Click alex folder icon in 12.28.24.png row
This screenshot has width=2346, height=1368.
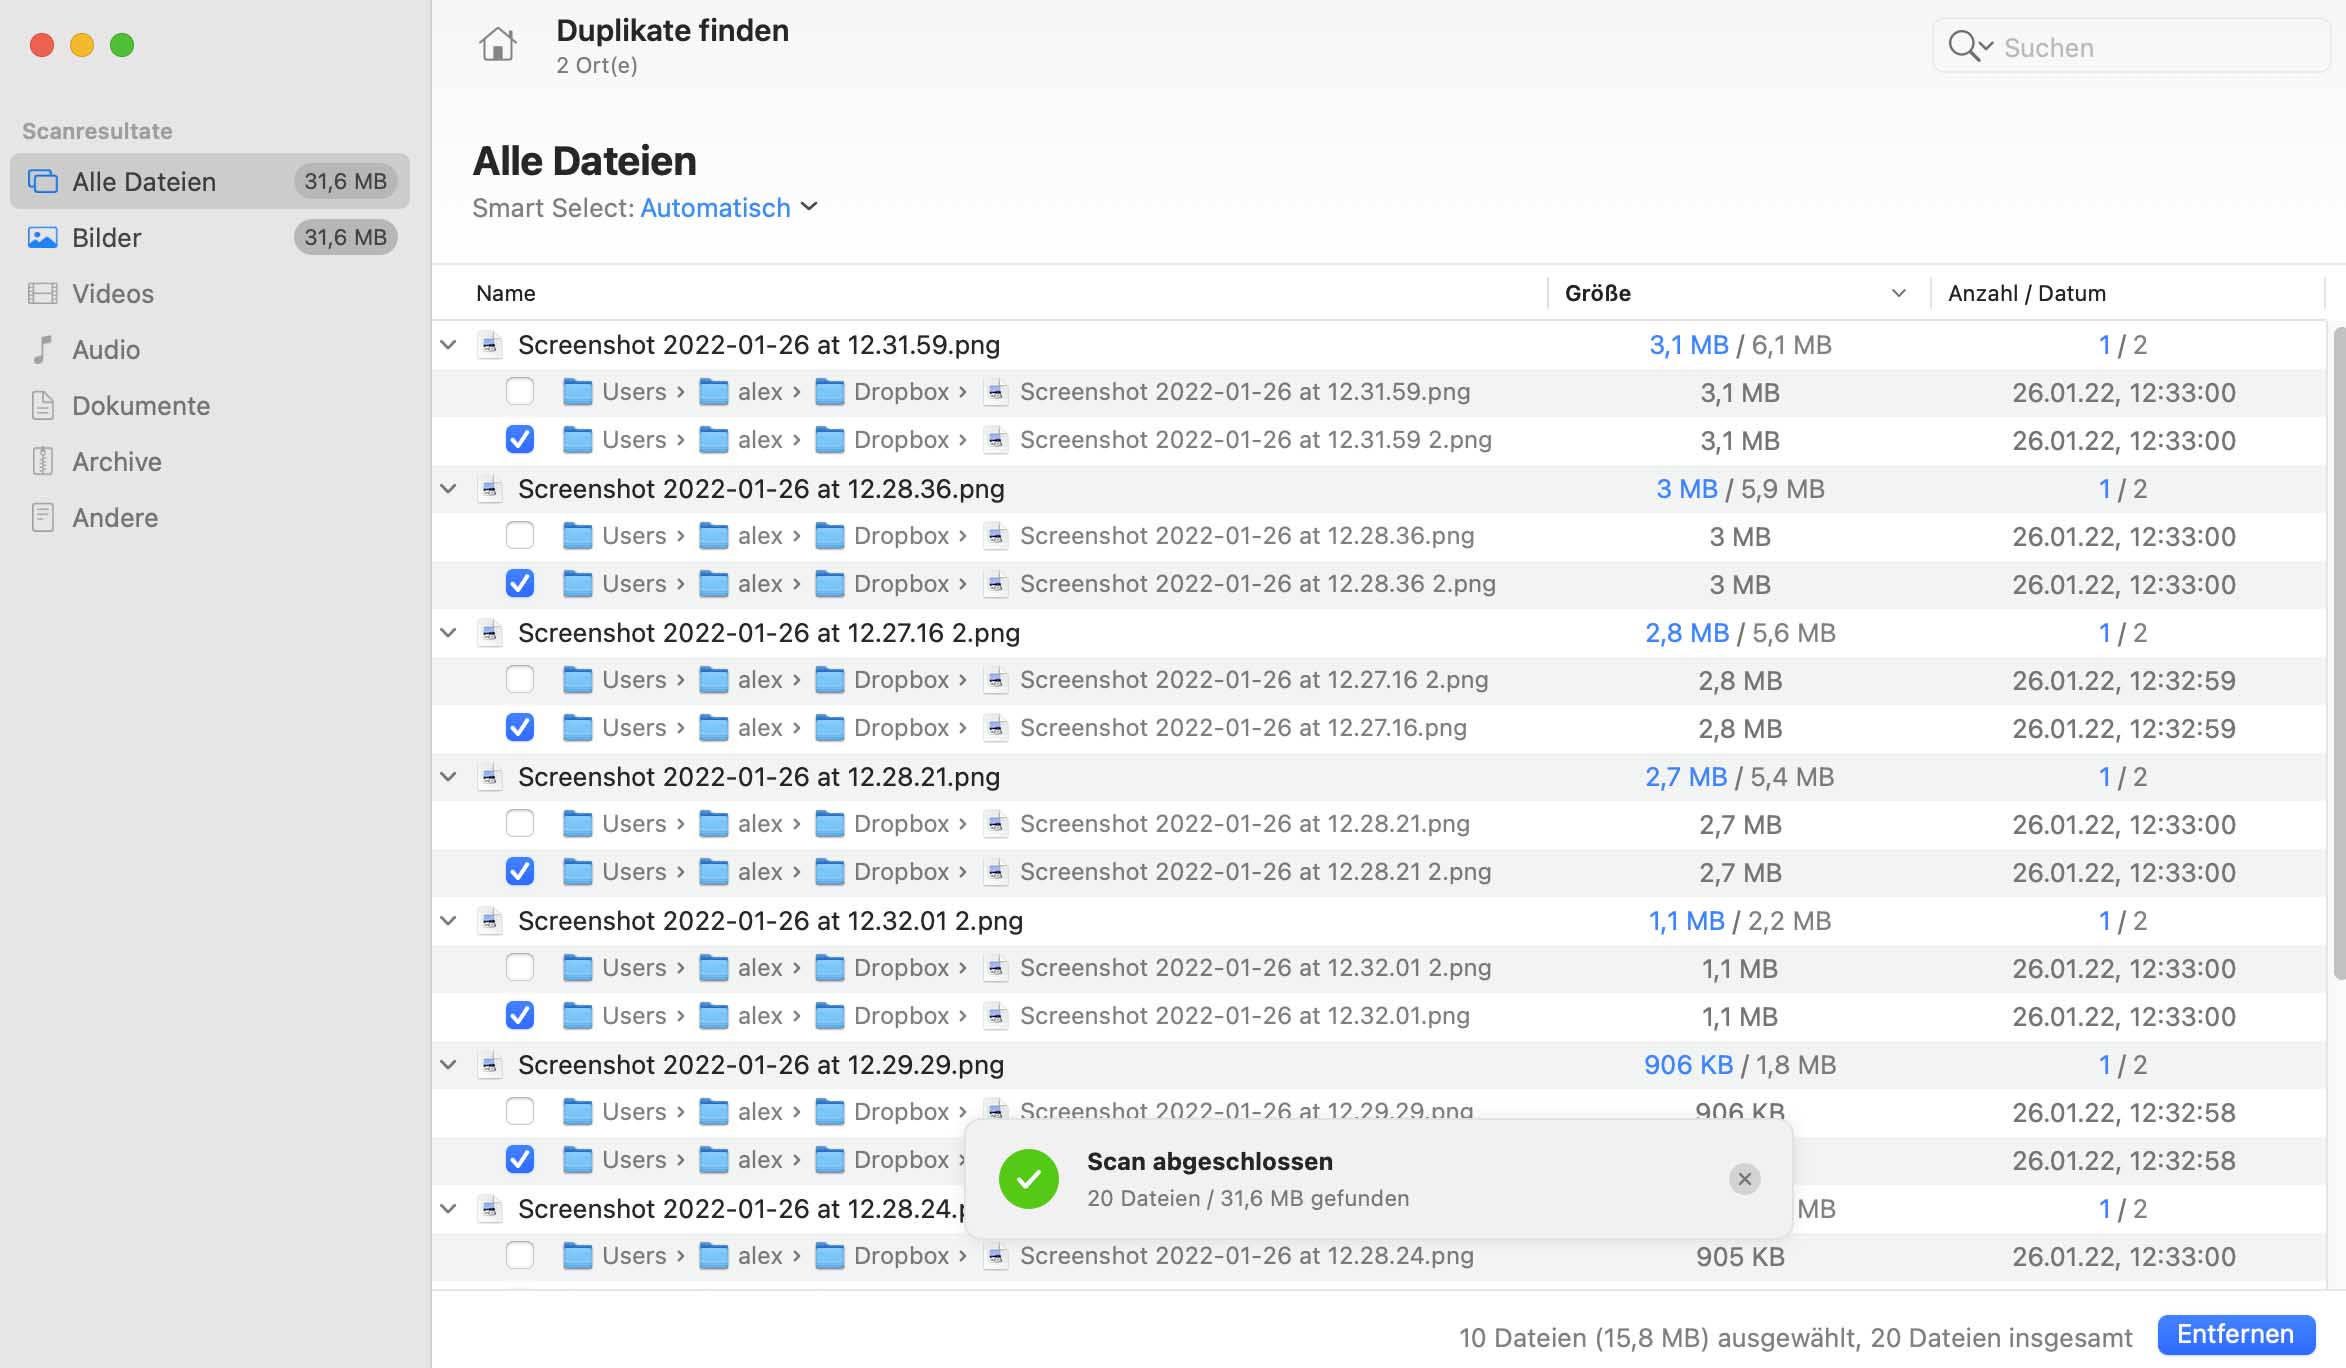713,1256
